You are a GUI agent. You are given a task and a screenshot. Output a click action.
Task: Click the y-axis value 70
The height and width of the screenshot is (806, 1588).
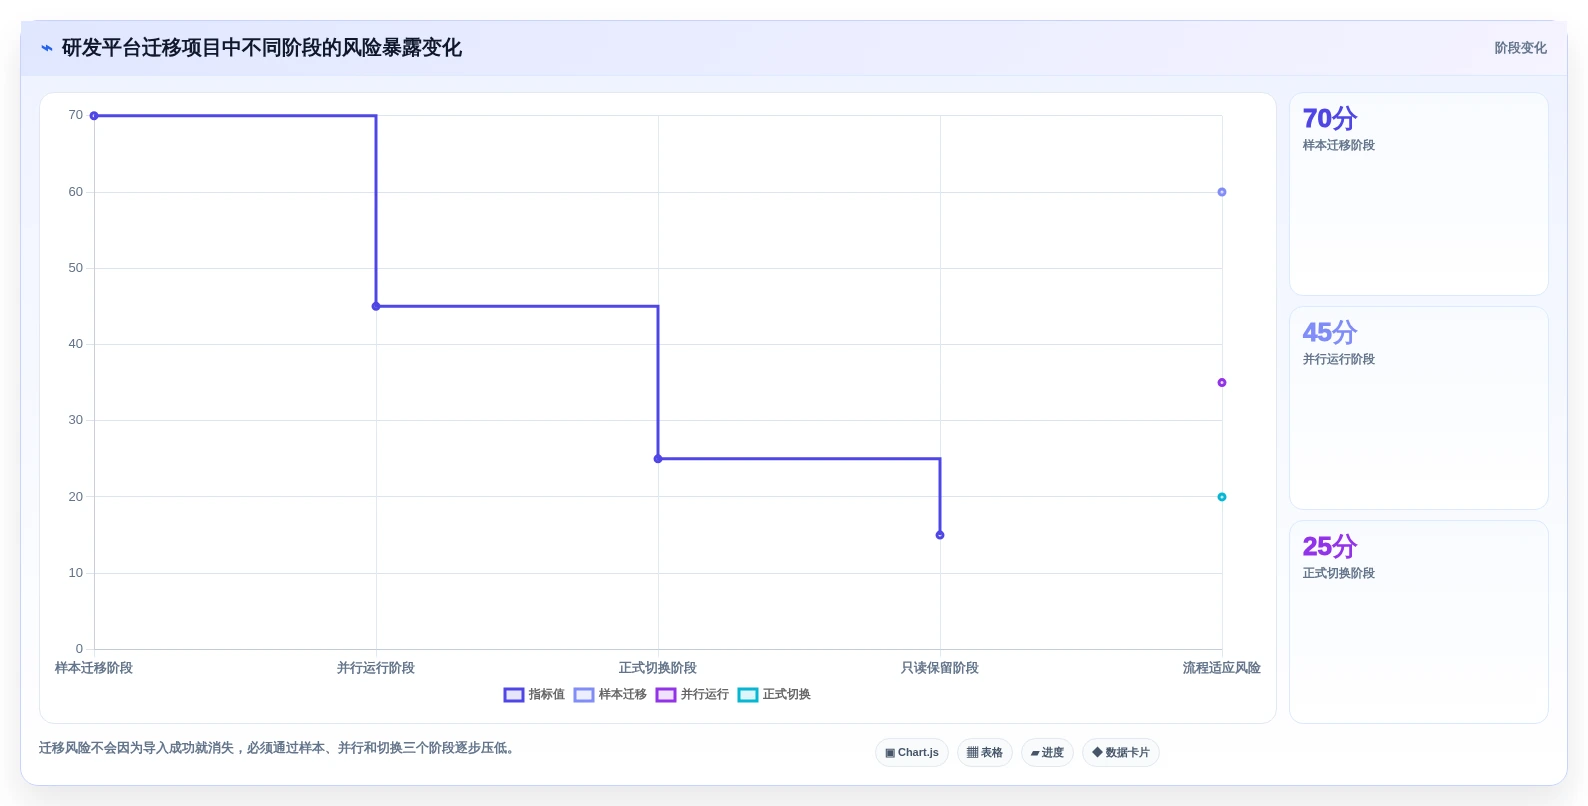(76, 115)
